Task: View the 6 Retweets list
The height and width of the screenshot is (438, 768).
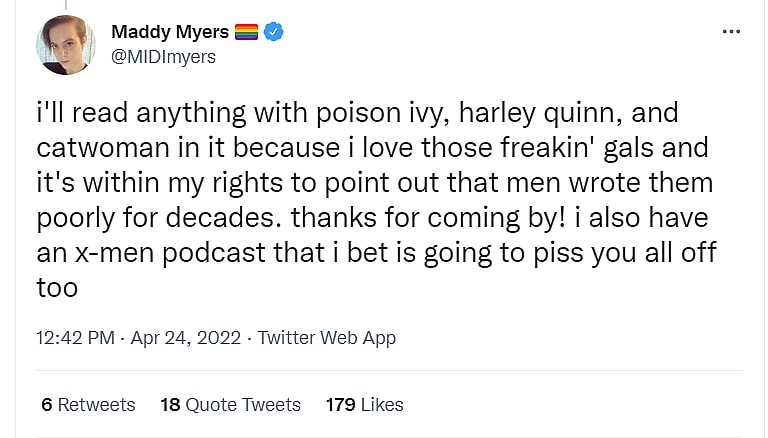Action: (x=88, y=405)
